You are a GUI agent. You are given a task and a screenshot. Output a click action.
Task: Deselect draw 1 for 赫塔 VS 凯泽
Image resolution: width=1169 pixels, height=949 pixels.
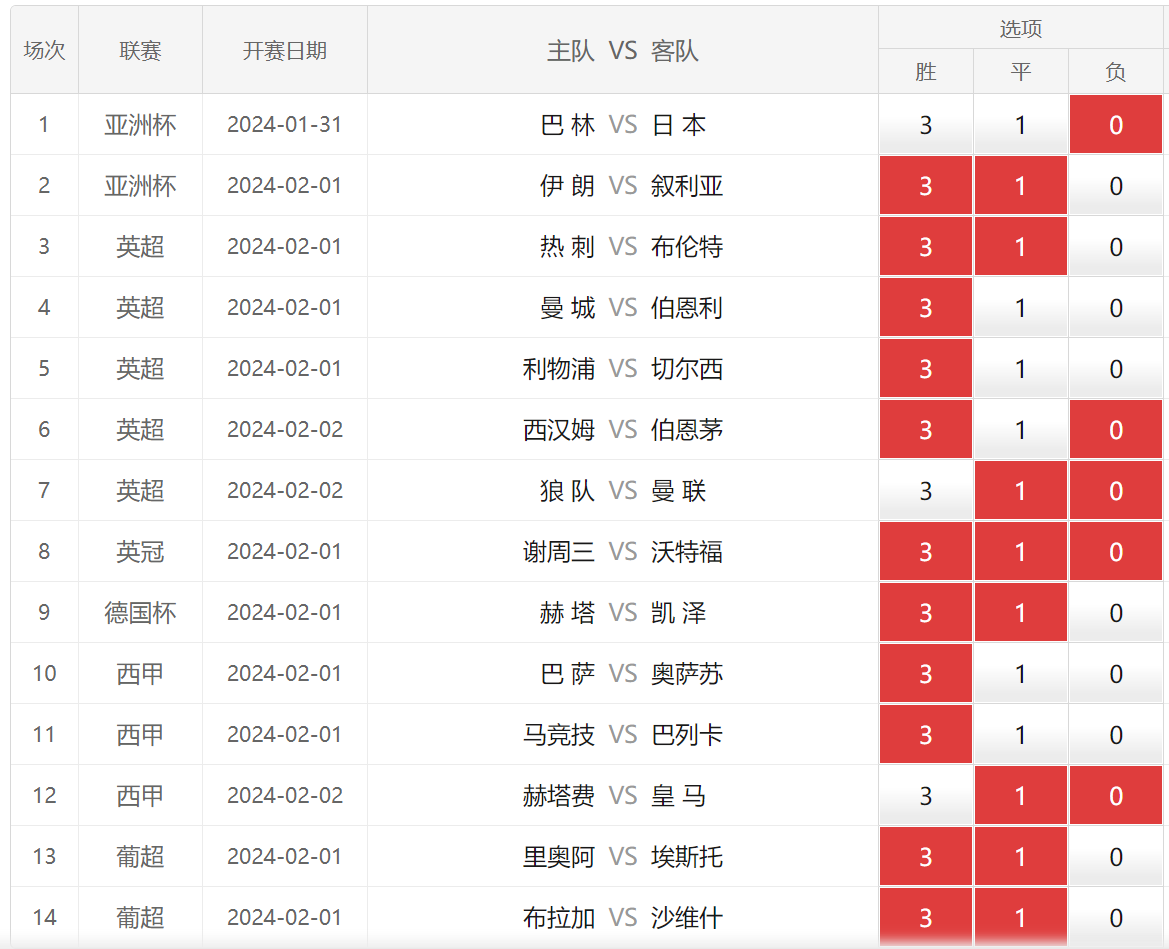(1021, 614)
